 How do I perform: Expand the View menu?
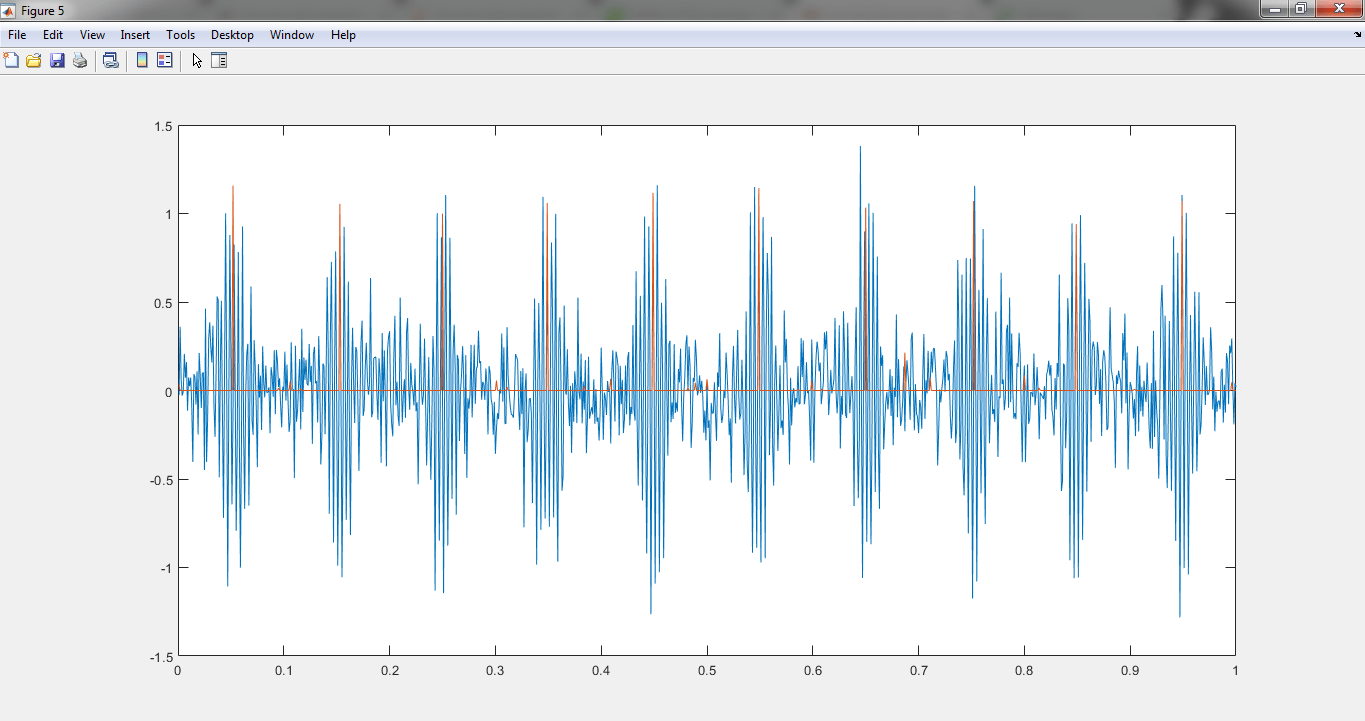(x=92, y=35)
